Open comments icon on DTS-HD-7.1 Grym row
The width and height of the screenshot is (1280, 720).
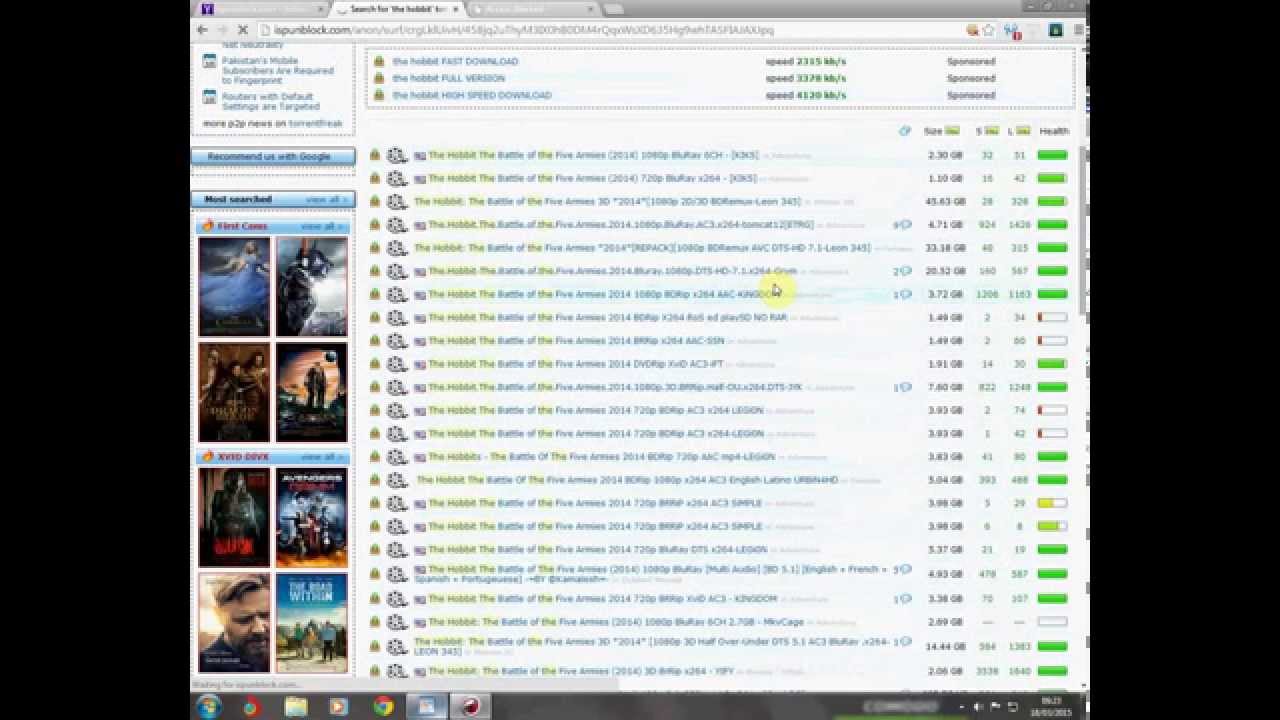pos(905,271)
